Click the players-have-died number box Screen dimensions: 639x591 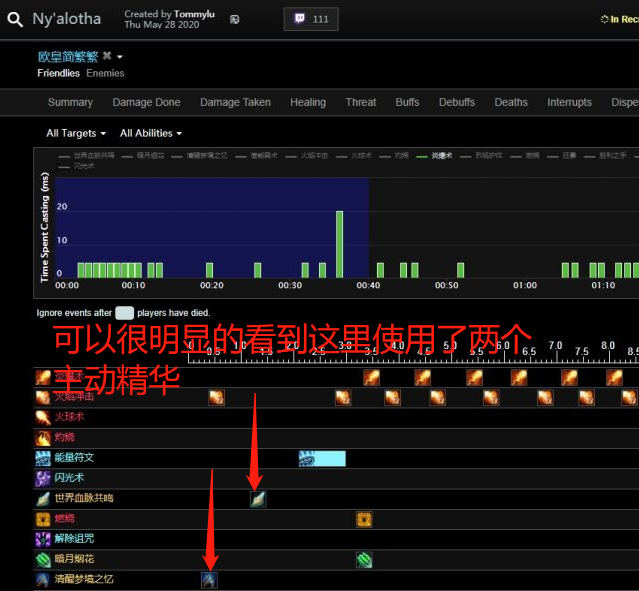(x=124, y=313)
